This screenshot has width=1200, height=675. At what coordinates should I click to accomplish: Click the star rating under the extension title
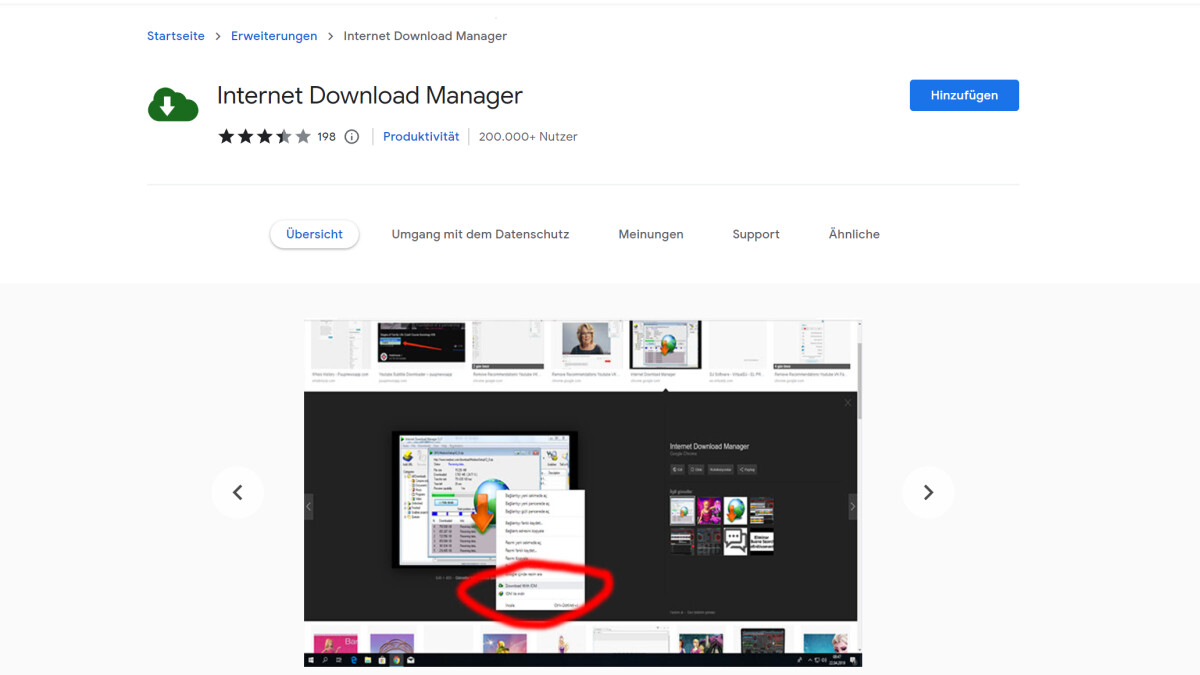pyautogui.click(x=264, y=137)
